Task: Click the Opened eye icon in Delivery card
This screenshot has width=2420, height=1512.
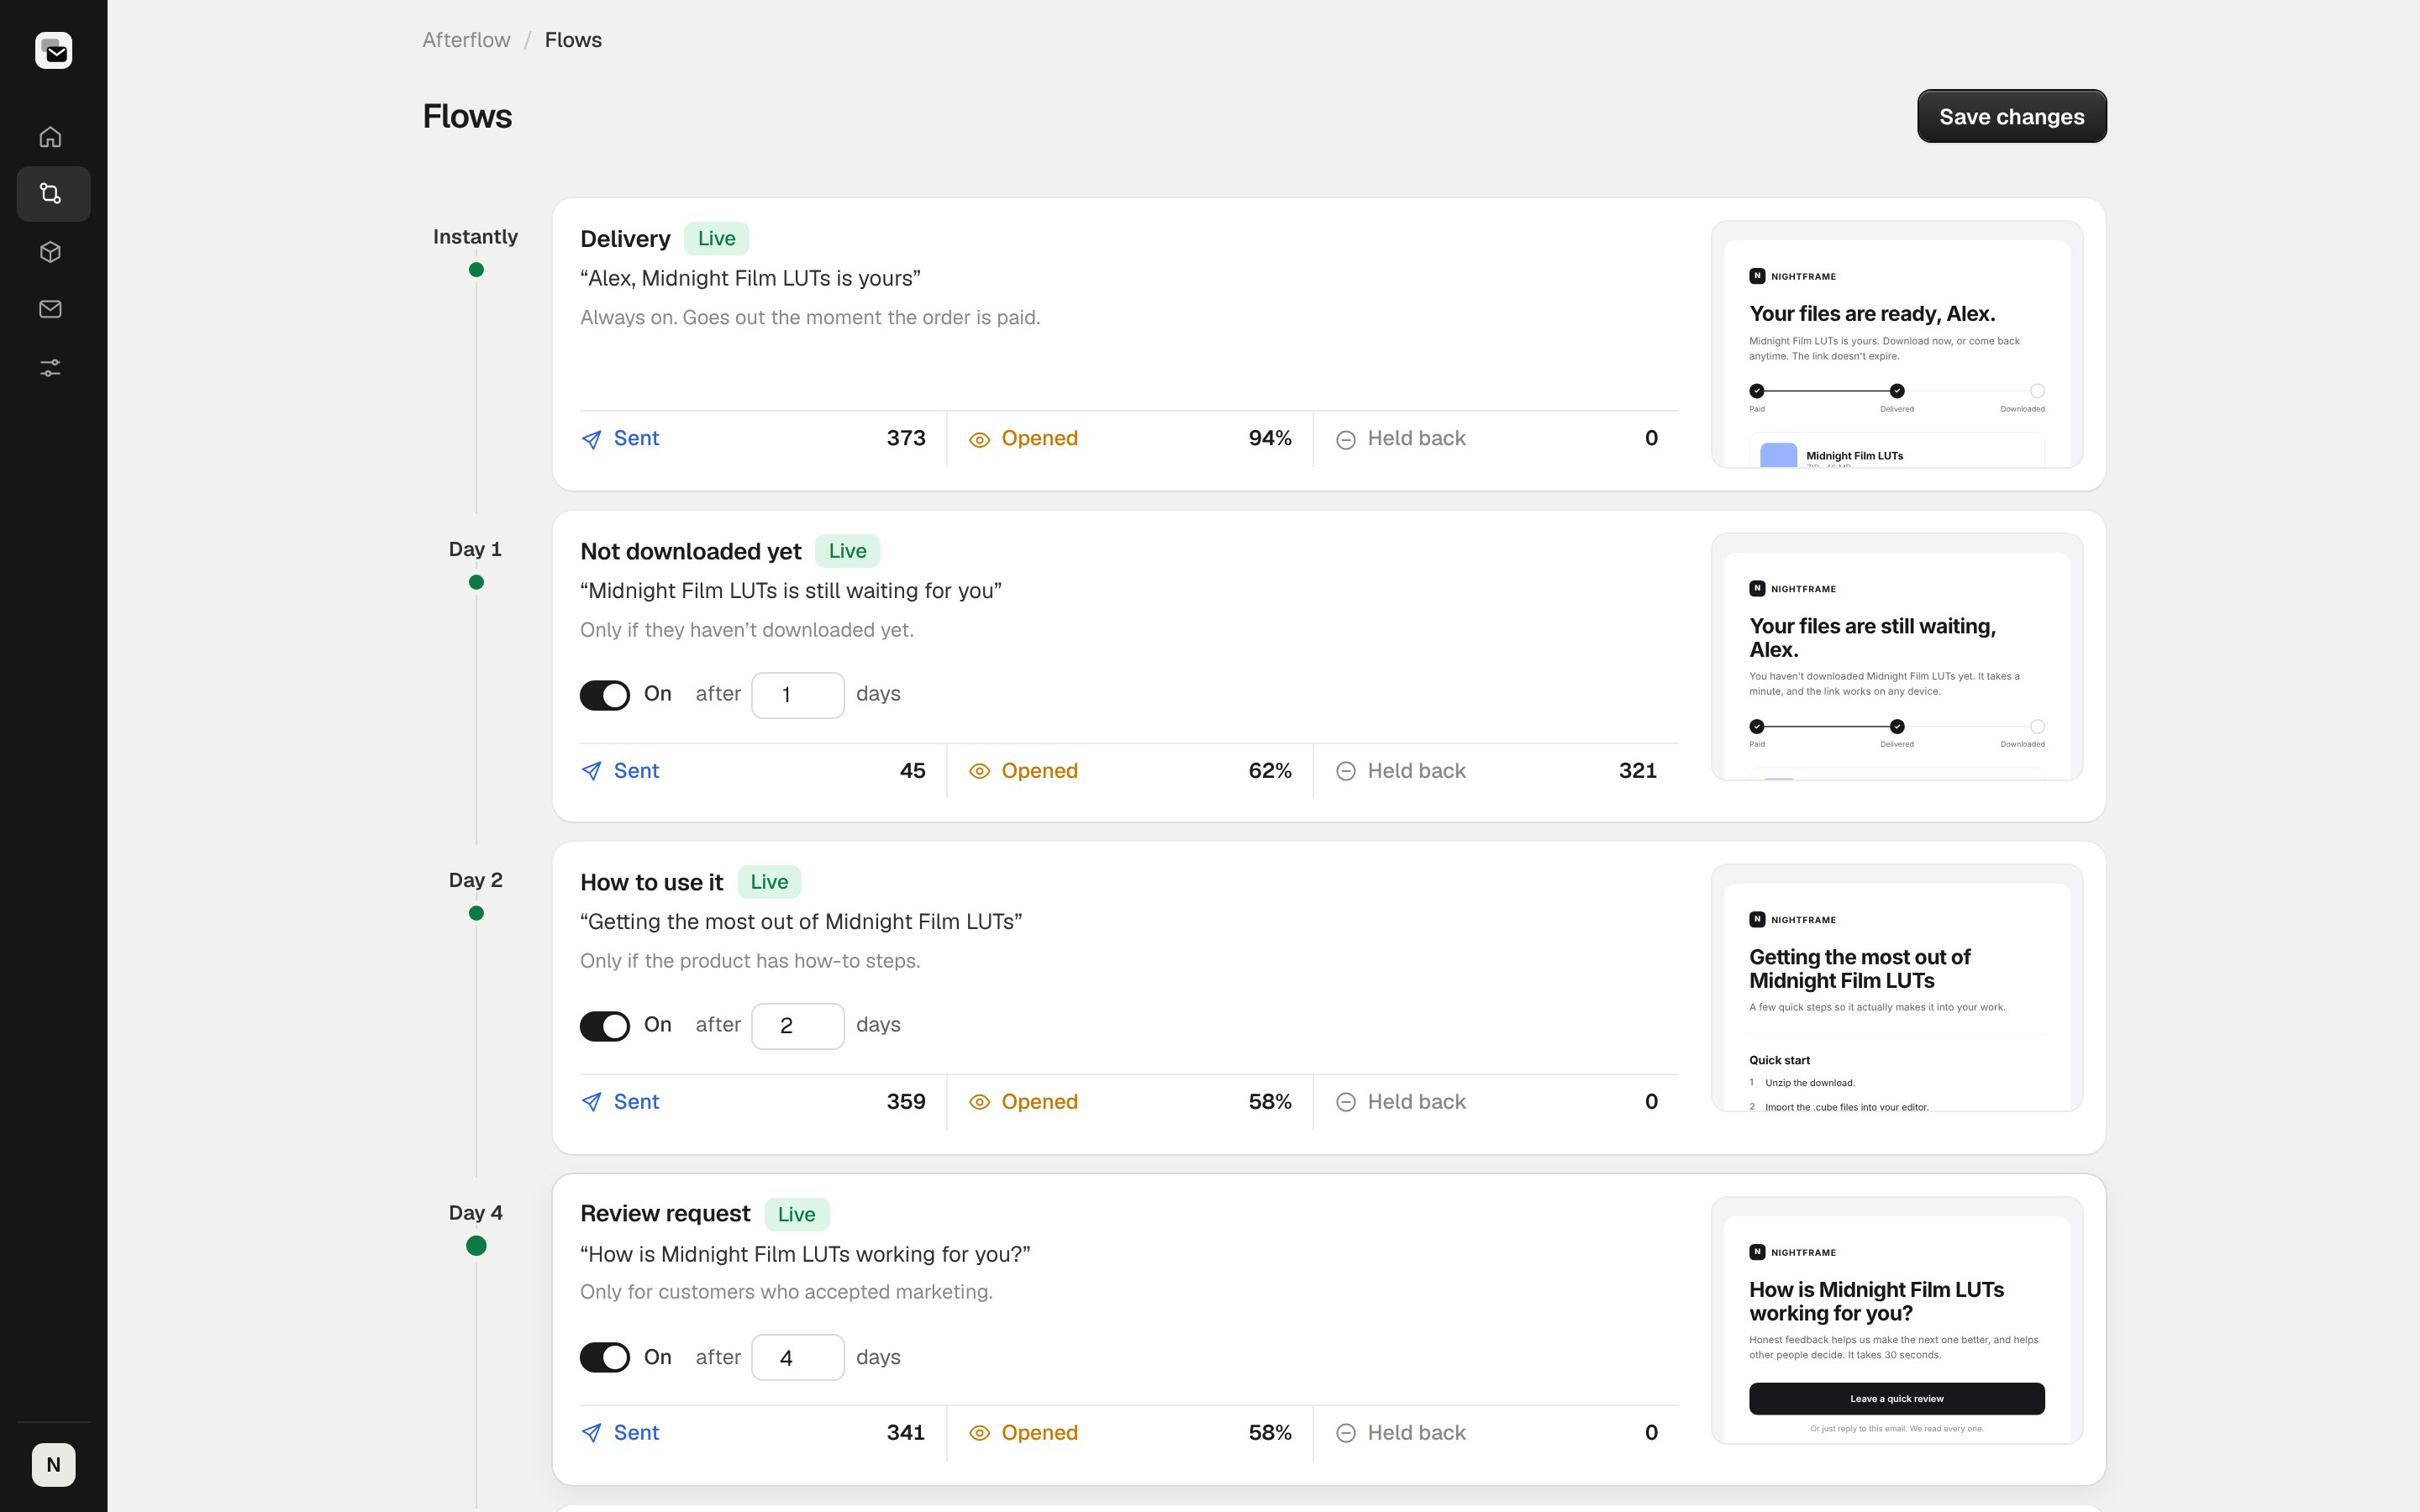Action: click(x=980, y=439)
